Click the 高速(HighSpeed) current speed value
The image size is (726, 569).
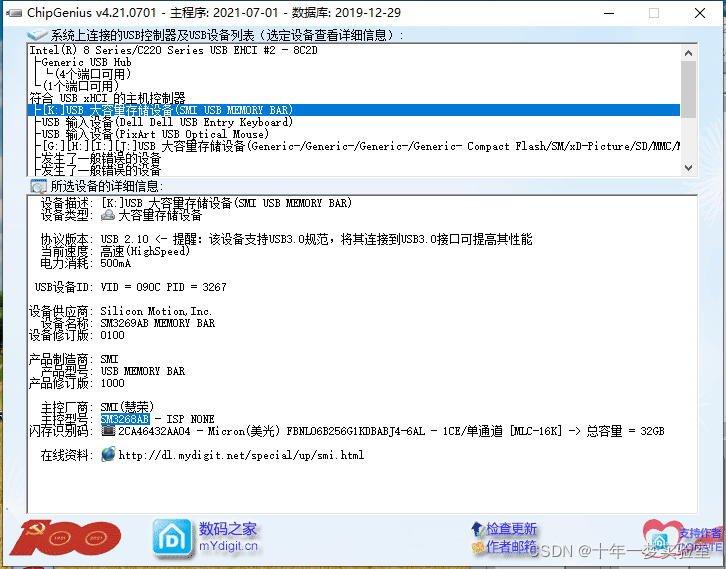145,251
